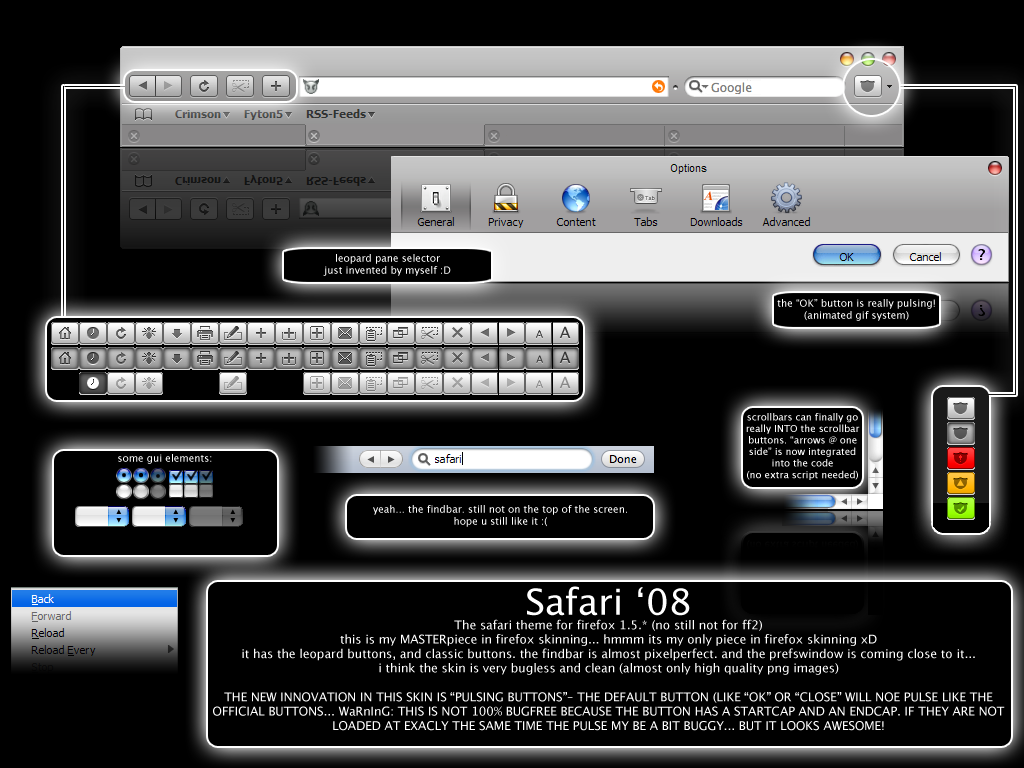Select the first blue radio button
The width and height of the screenshot is (1024, 768).
click(124, 476)
